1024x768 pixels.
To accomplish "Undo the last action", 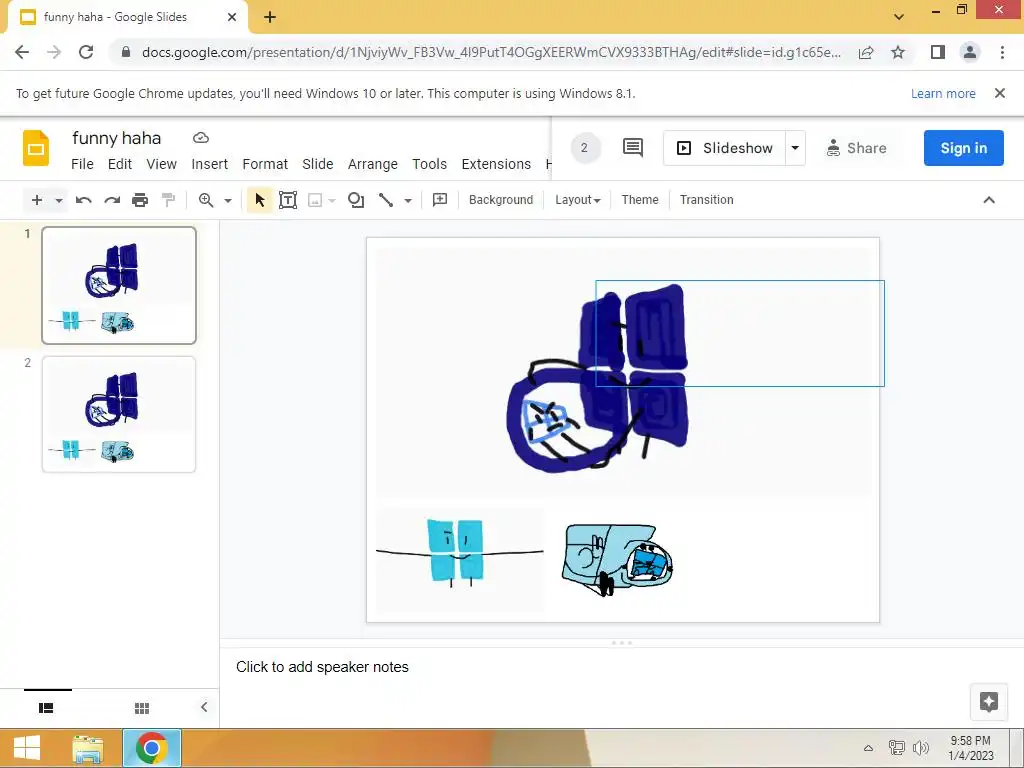I will point(84,200).
